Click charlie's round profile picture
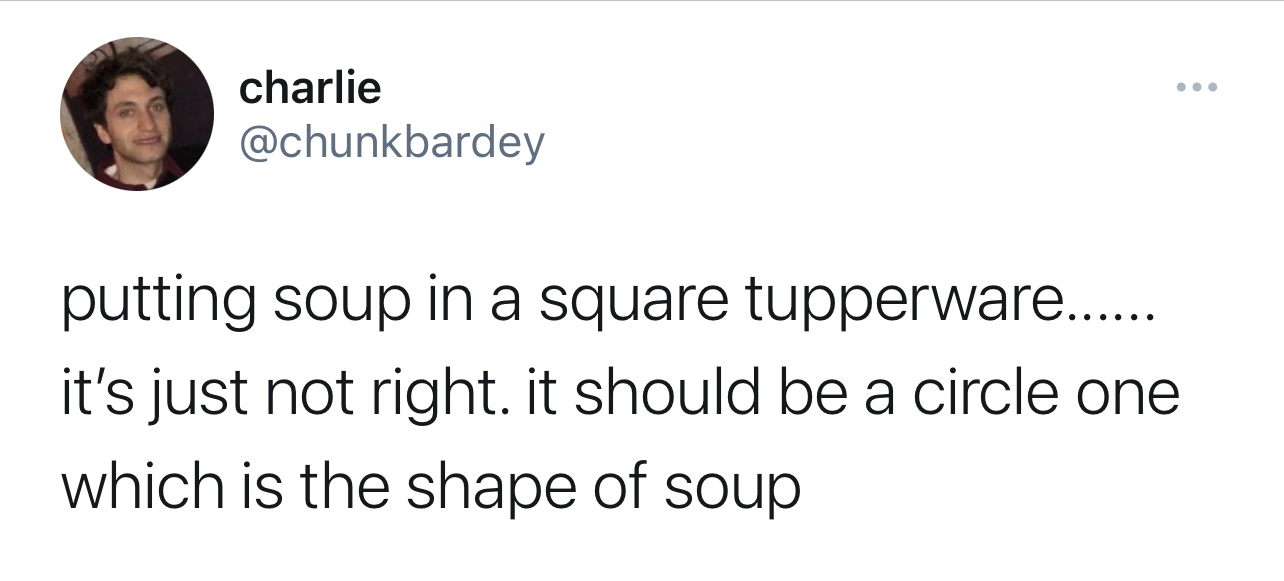 (x=137, y=113)
